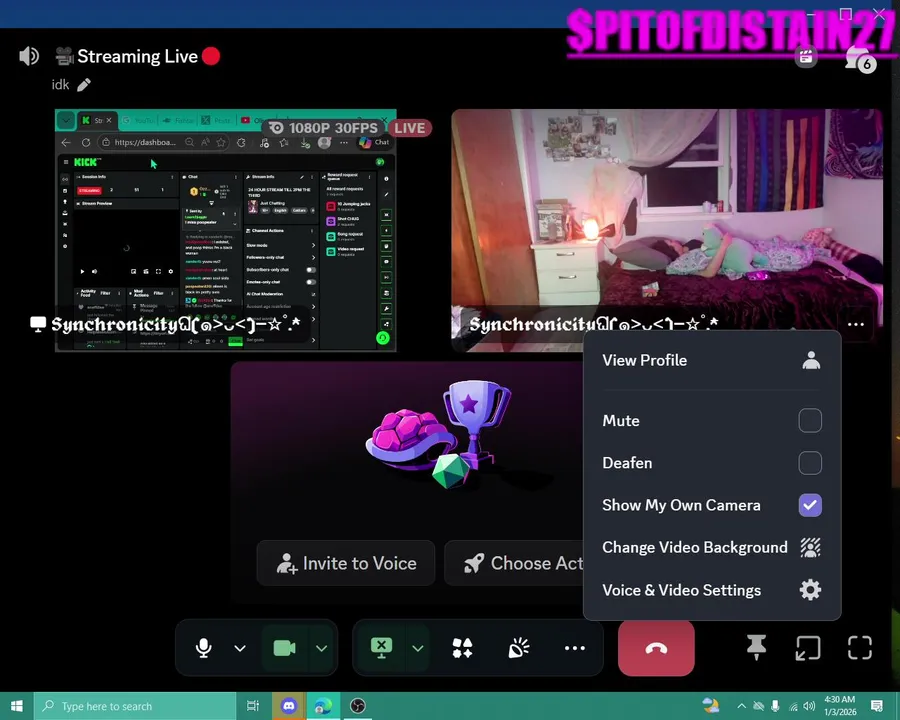
Task: Click the voice channel speaker icon
Action: tap(29, 56)
